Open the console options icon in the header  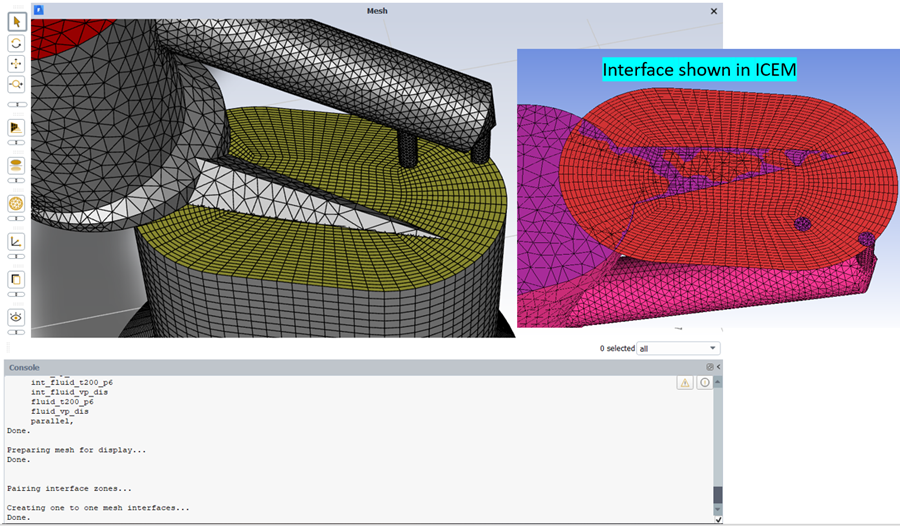tap(710, 367)
